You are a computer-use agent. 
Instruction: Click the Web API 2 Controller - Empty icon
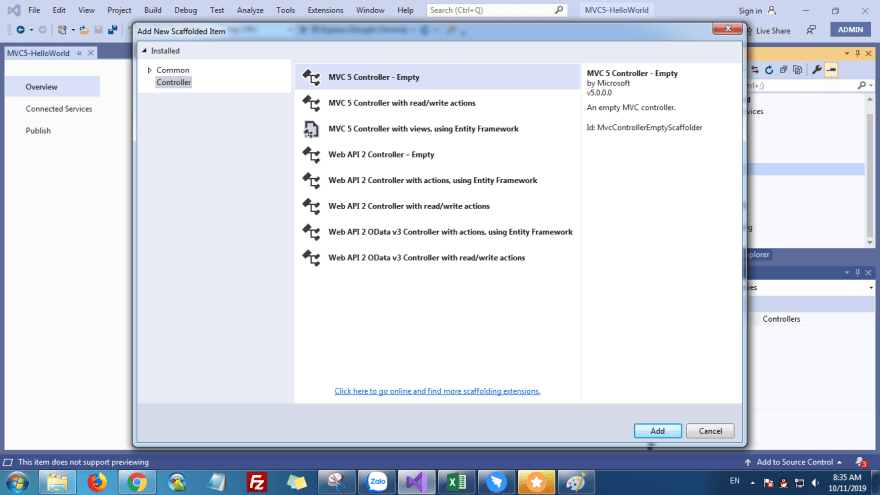point(311,154)
